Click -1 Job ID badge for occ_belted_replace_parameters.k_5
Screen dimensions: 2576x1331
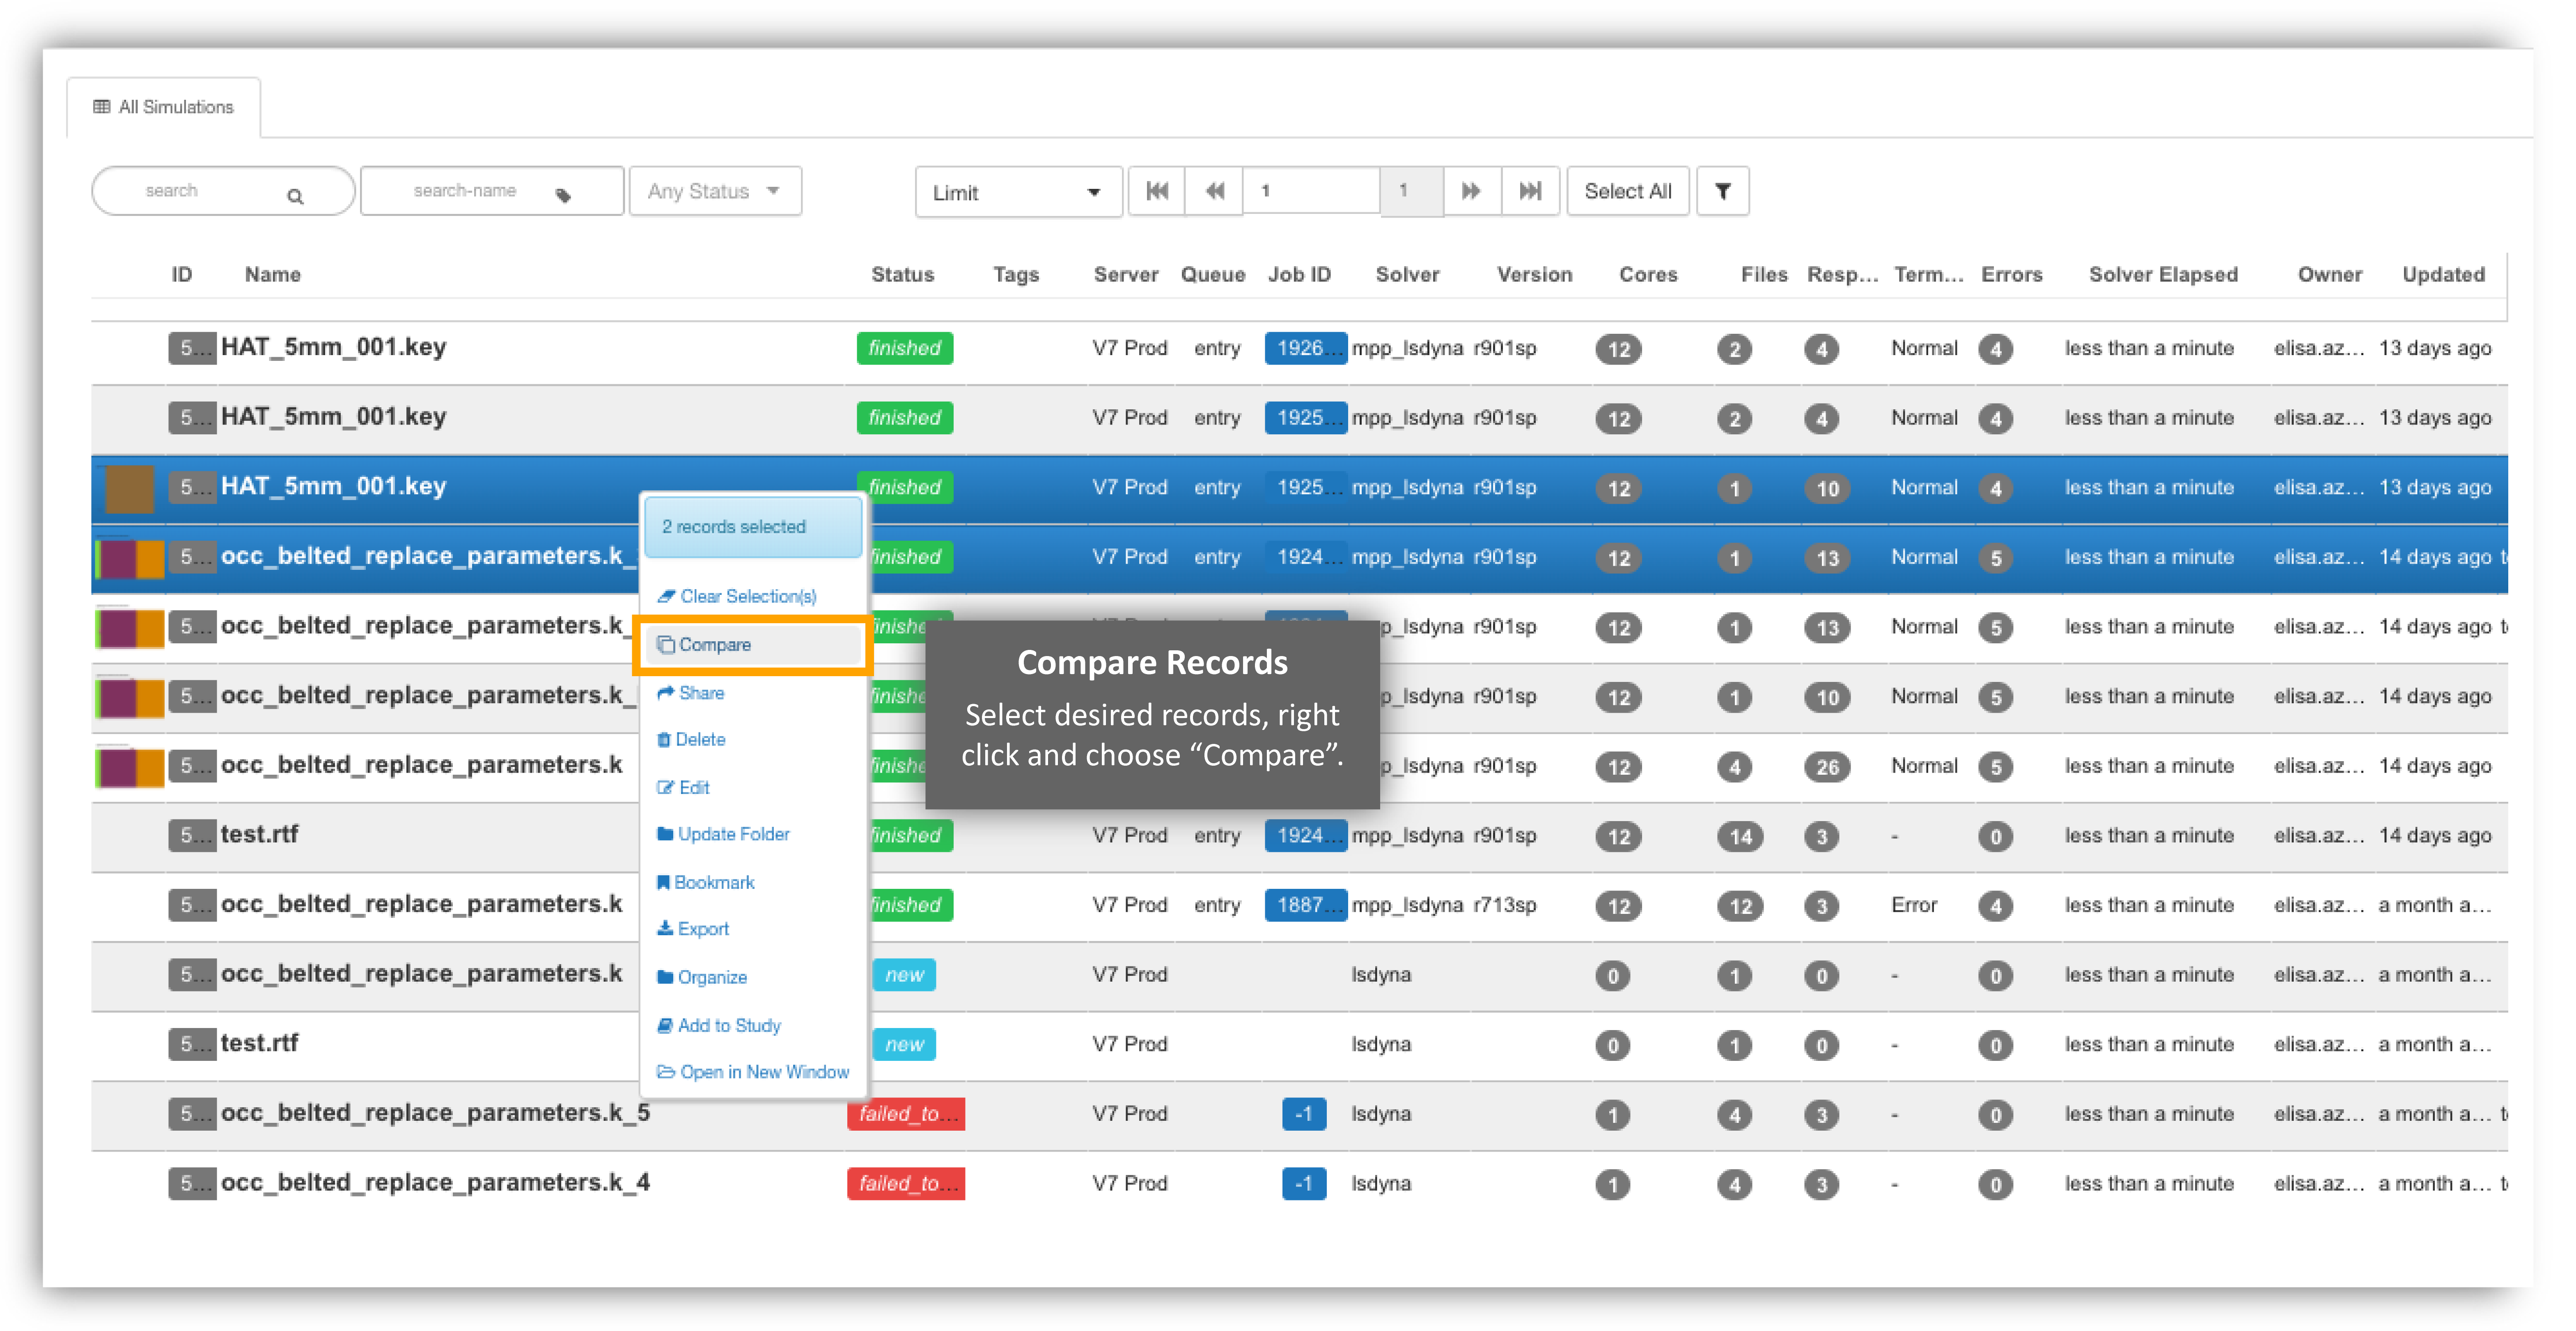[1304, 1114]
